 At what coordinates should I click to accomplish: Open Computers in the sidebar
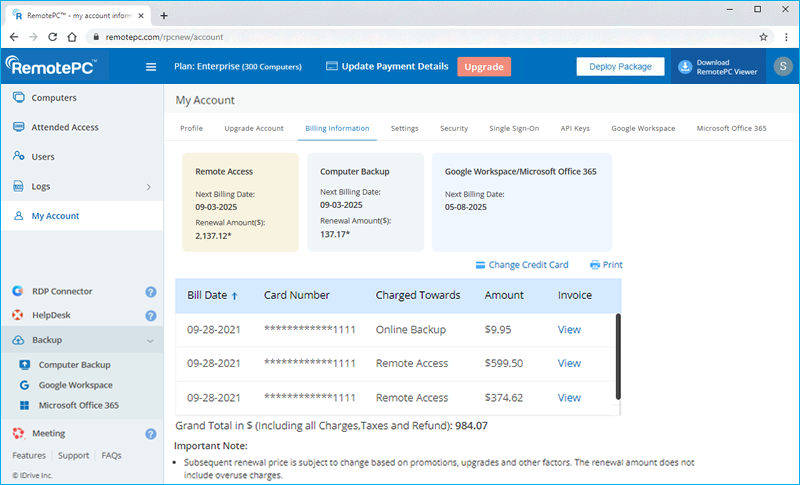coord(54,98)
